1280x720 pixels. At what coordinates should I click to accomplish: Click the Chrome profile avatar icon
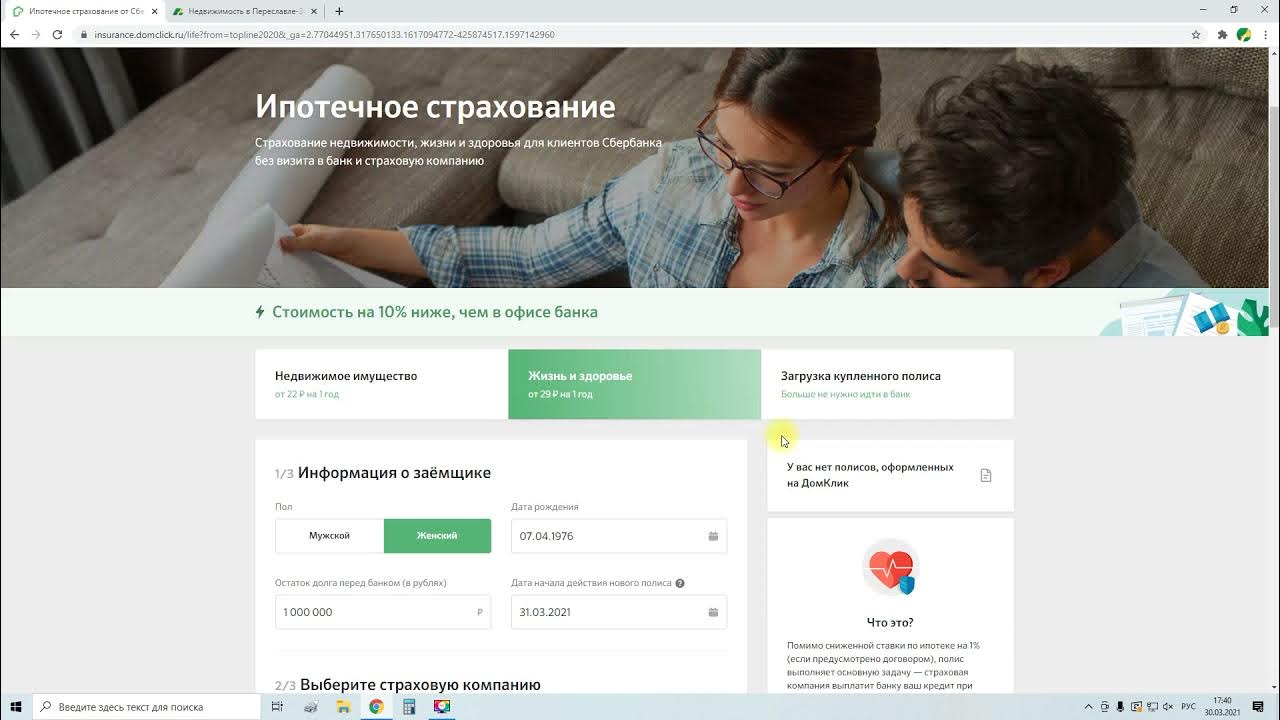(x=1244, y=34)
